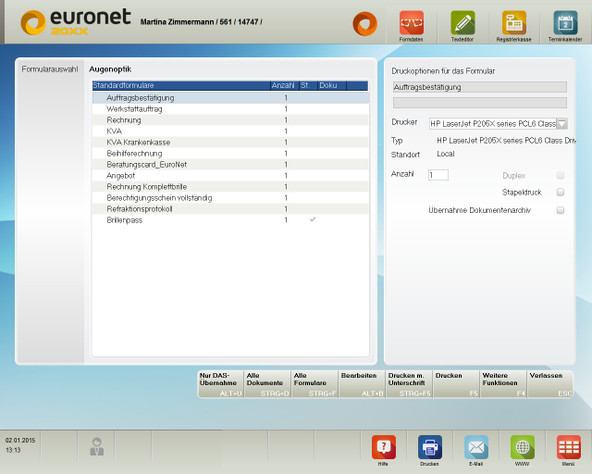
Task: Select the Brillenpass form row
Action: [x=230, y=220]
